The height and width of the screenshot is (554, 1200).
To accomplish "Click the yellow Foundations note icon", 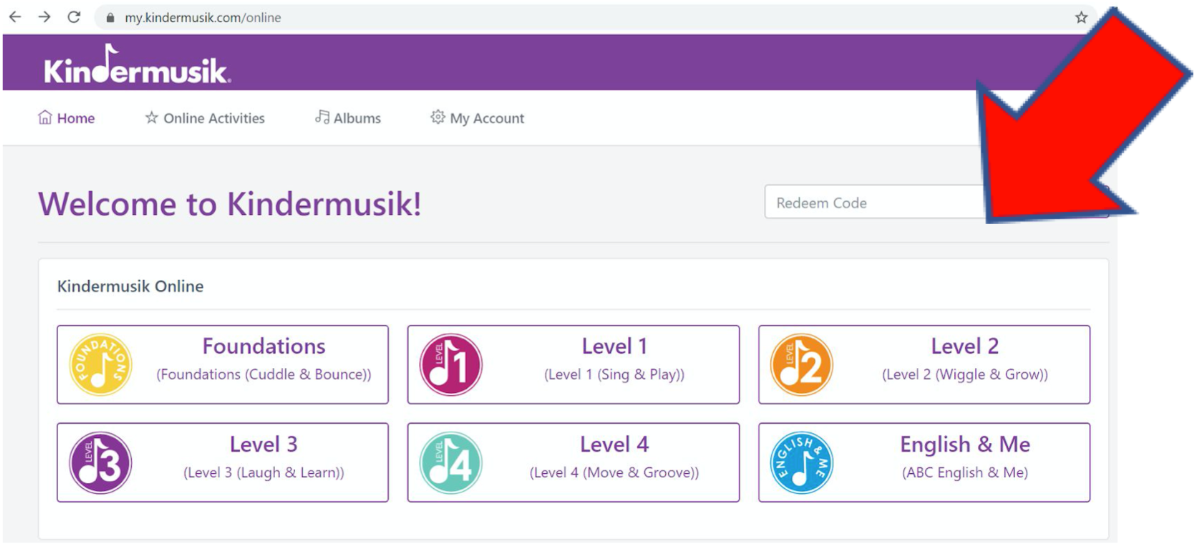I will pos(100,365).
